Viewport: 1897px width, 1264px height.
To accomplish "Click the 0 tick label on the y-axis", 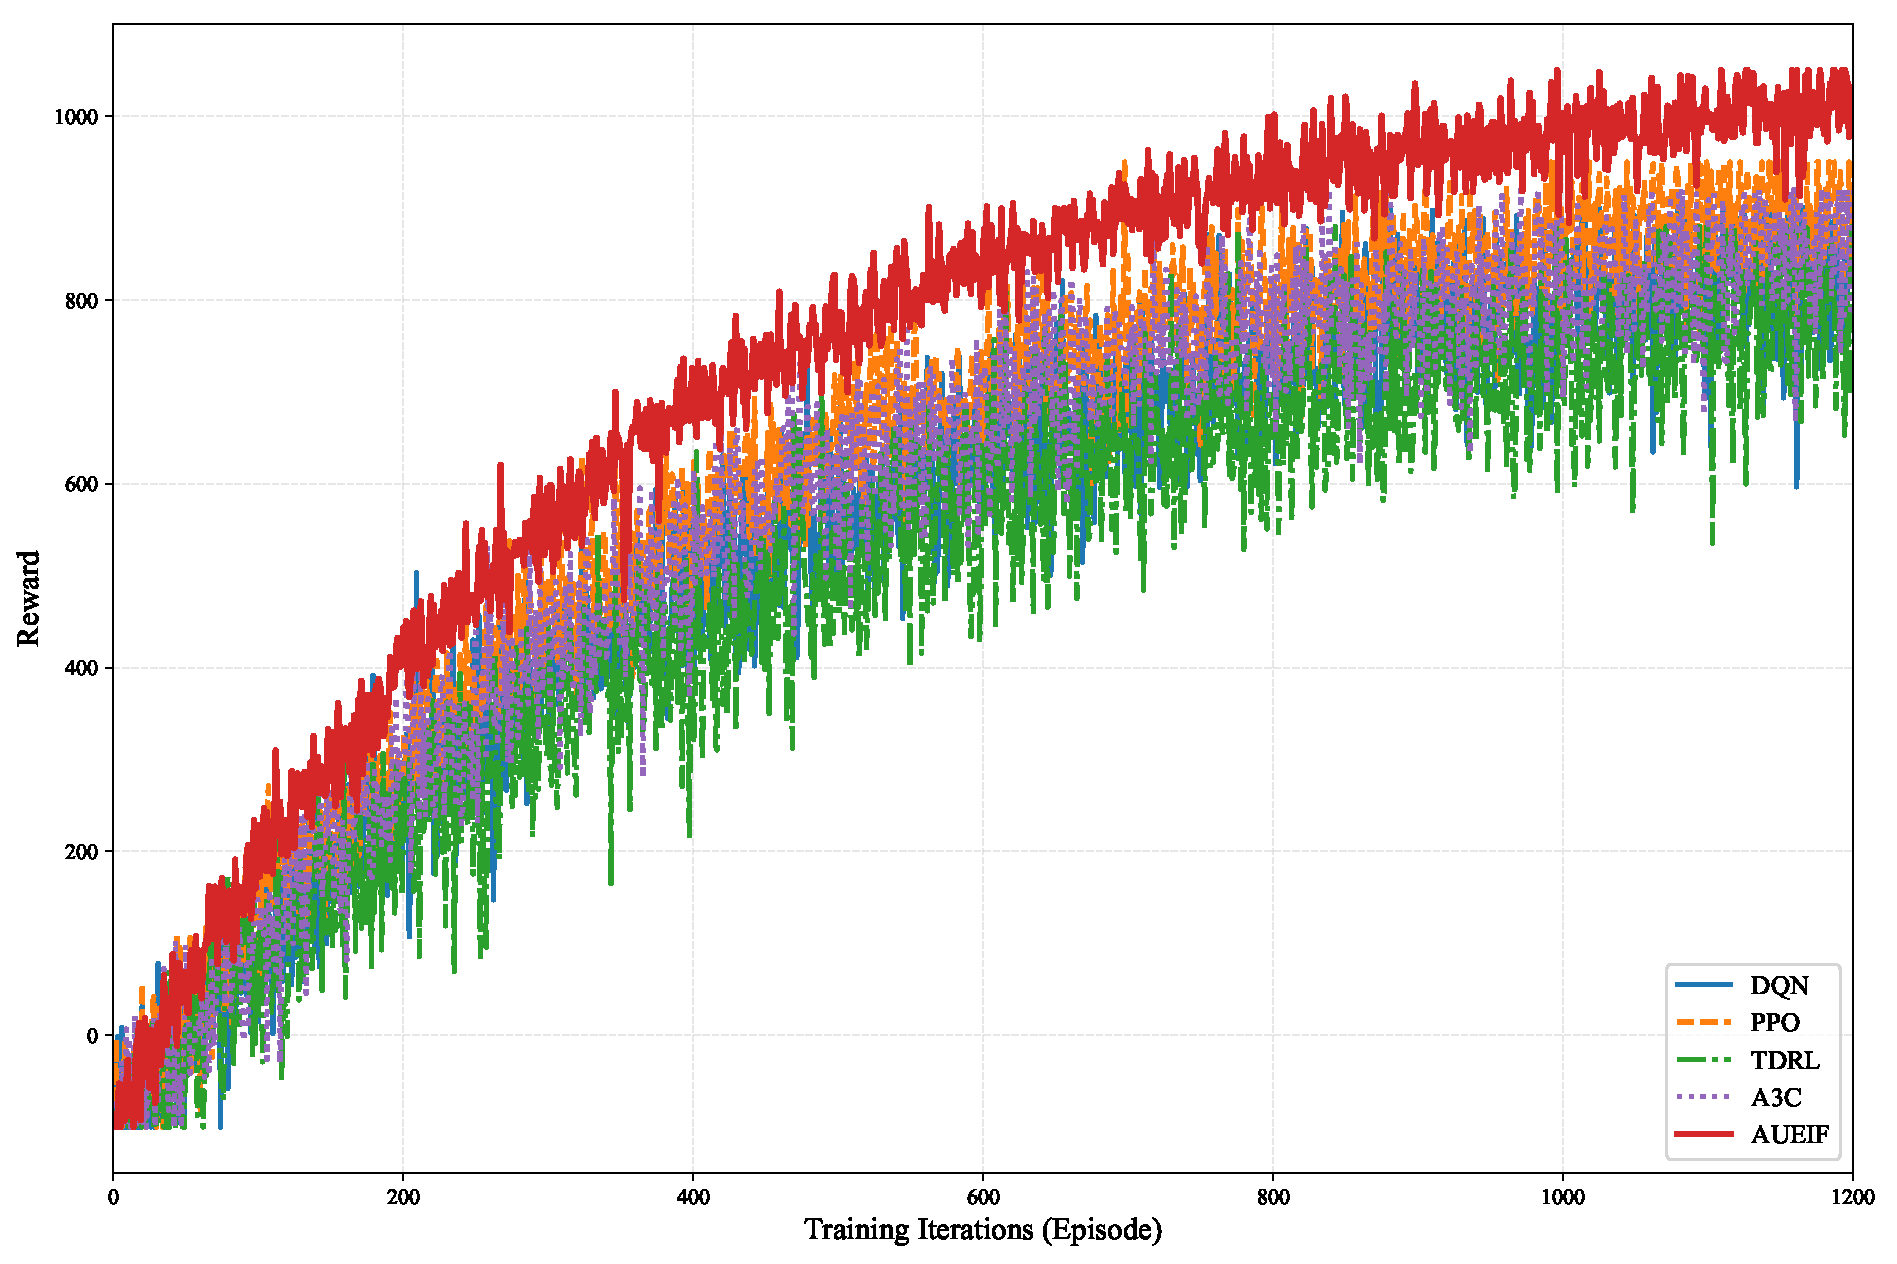I will click(92, 1036).
